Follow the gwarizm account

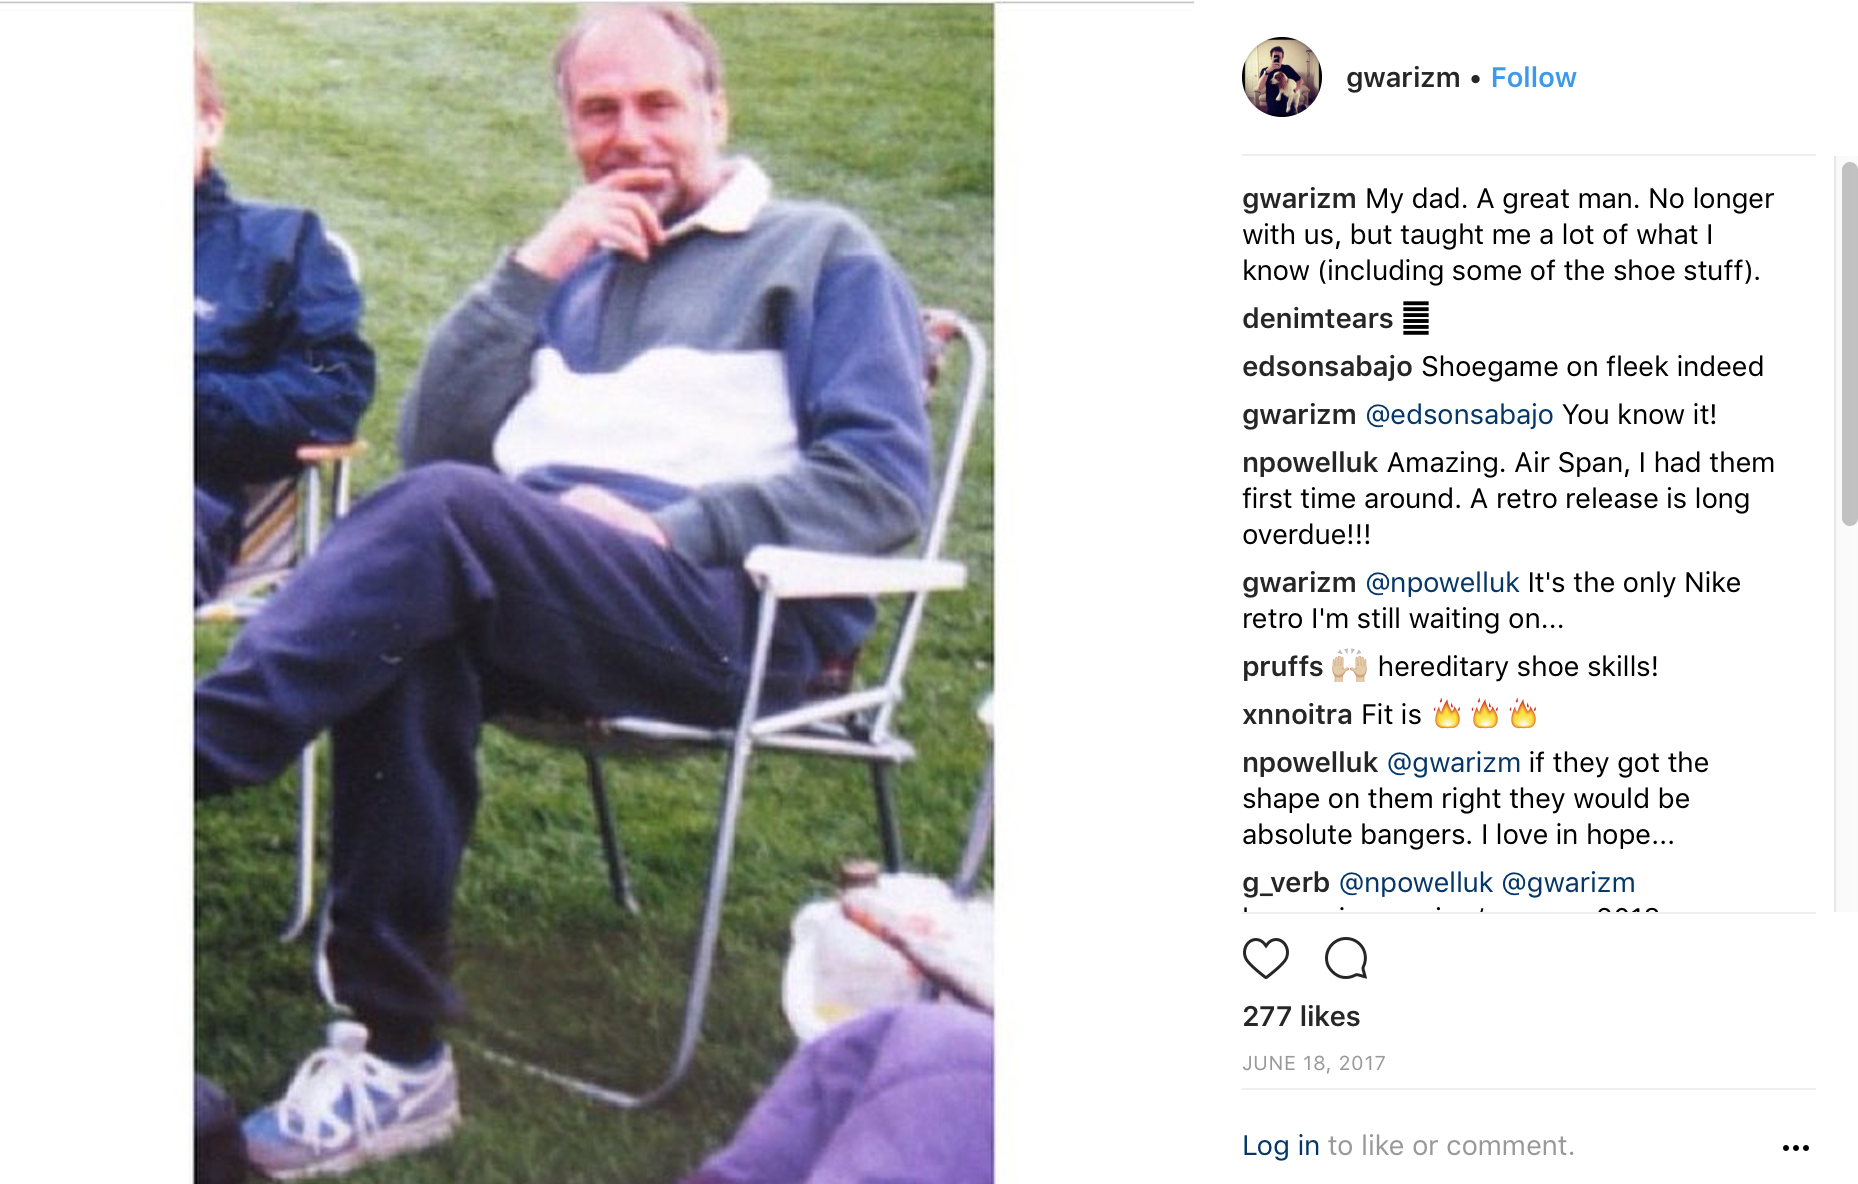[x=1533, y=78]
